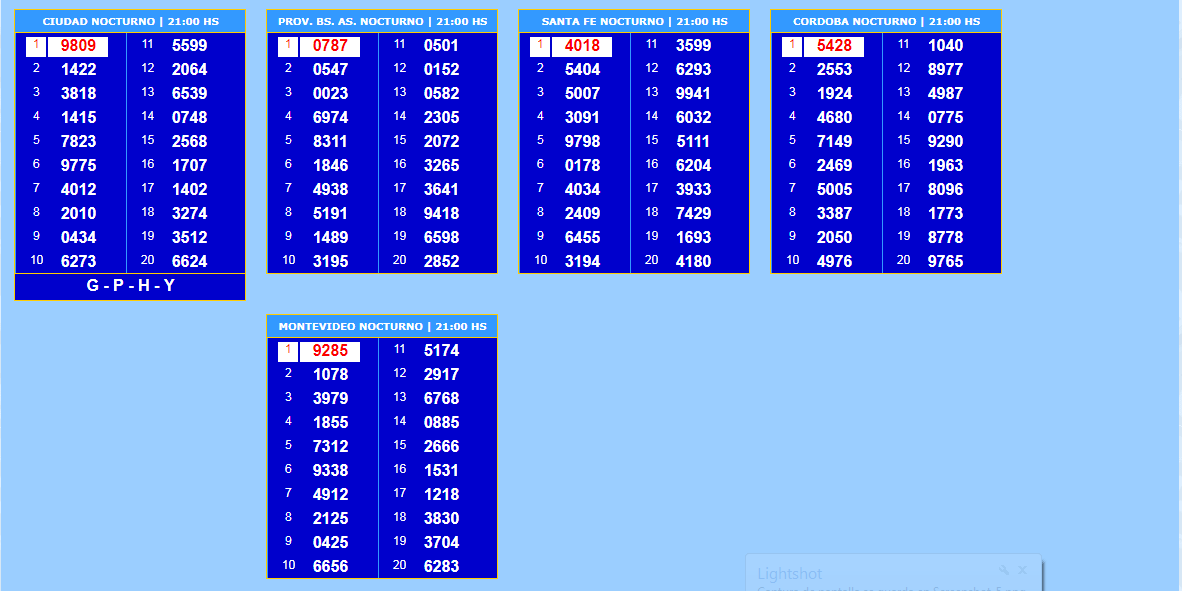1182x591 pixels.
Task: Select the Prov. Bs. As. Nocturno header
Action: 382,21
